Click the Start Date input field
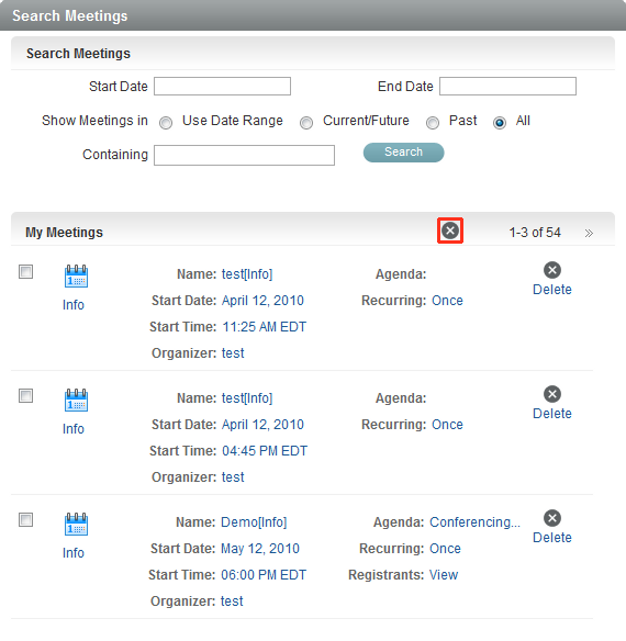 click(x=222, y=87)
